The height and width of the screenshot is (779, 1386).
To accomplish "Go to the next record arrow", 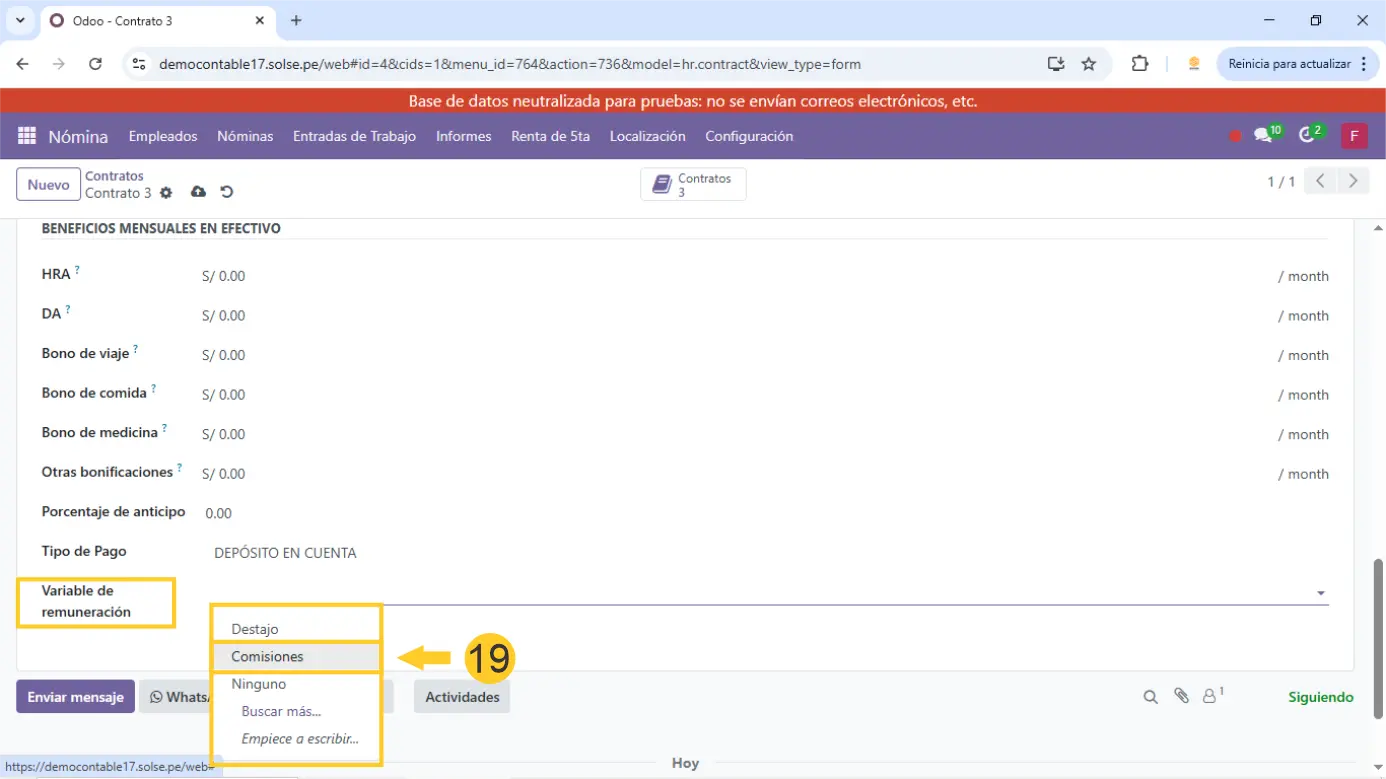I will 1352,181.
